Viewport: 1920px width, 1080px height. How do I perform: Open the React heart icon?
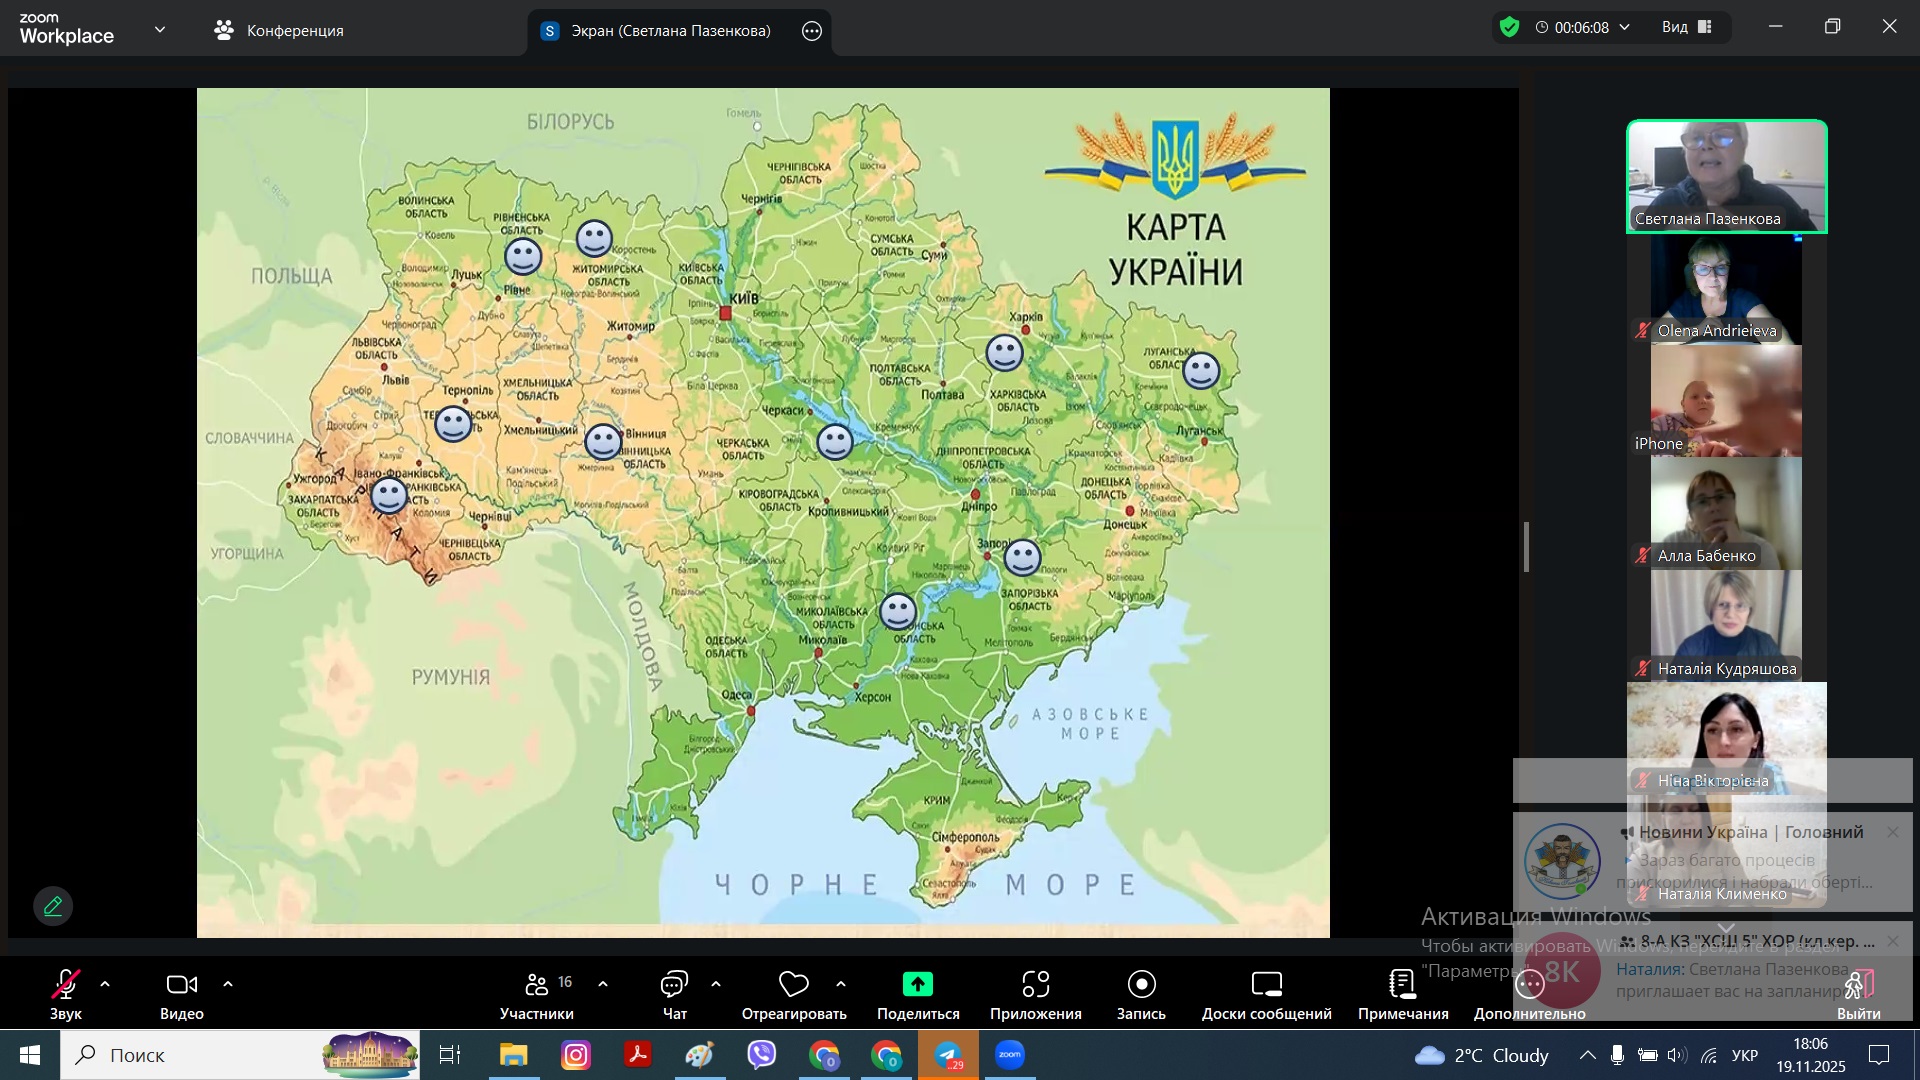point(793,985)
